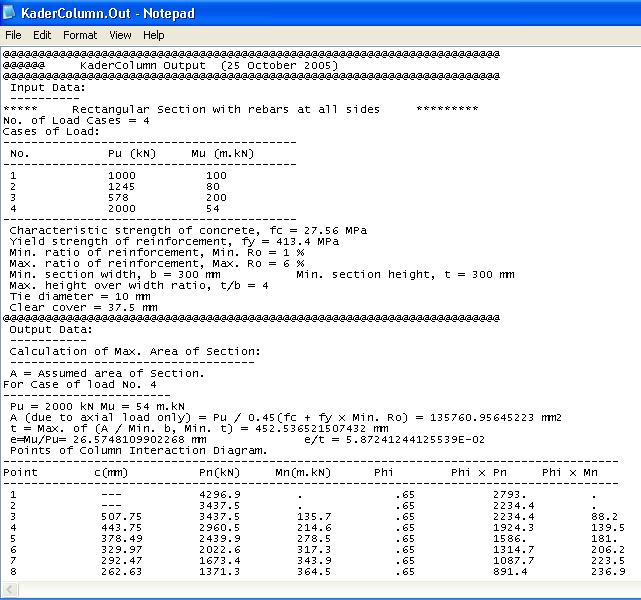Click the Notepad icon in the title bar
Viewport: 641px width, 600px height.
point(11,13)
